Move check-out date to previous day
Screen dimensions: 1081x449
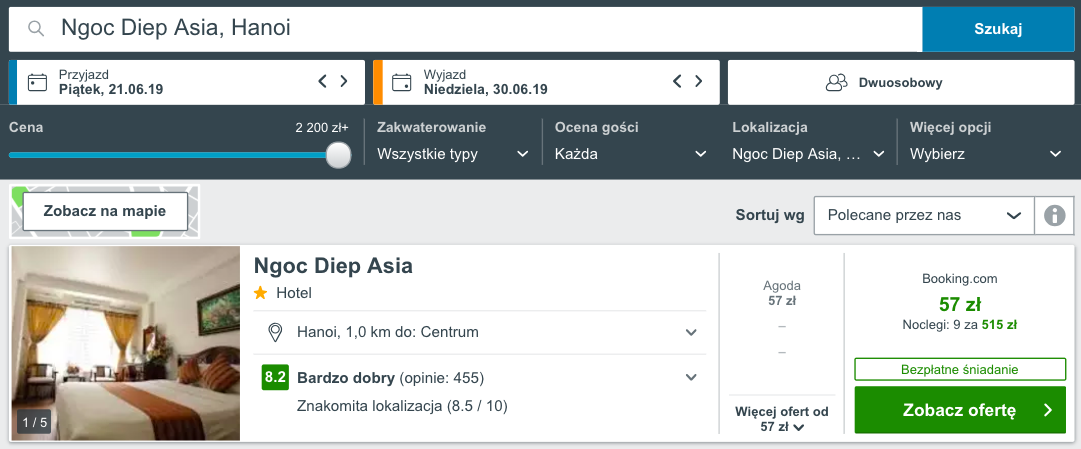(677, 81)
